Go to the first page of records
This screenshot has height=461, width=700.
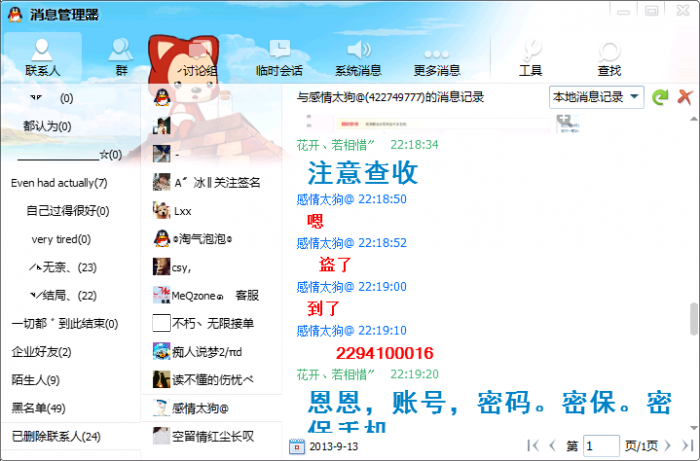(533, 445)
